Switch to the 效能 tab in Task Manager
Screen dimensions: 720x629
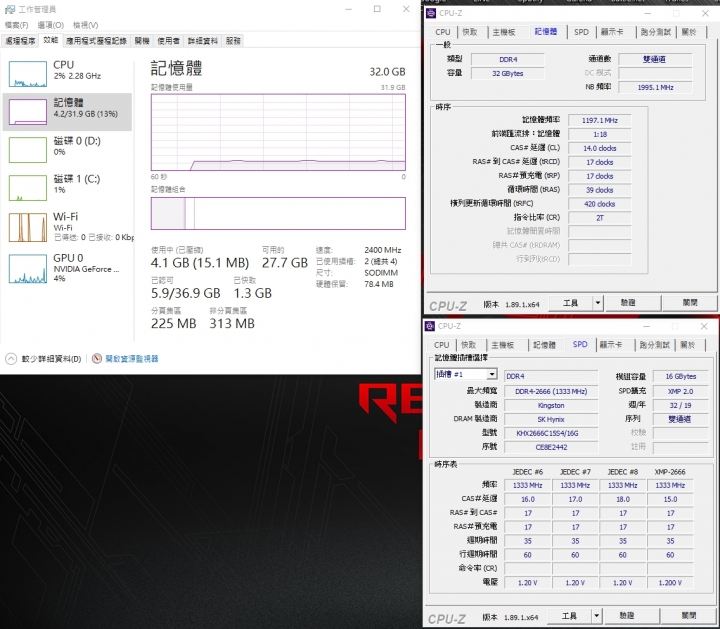pos(51,40)
